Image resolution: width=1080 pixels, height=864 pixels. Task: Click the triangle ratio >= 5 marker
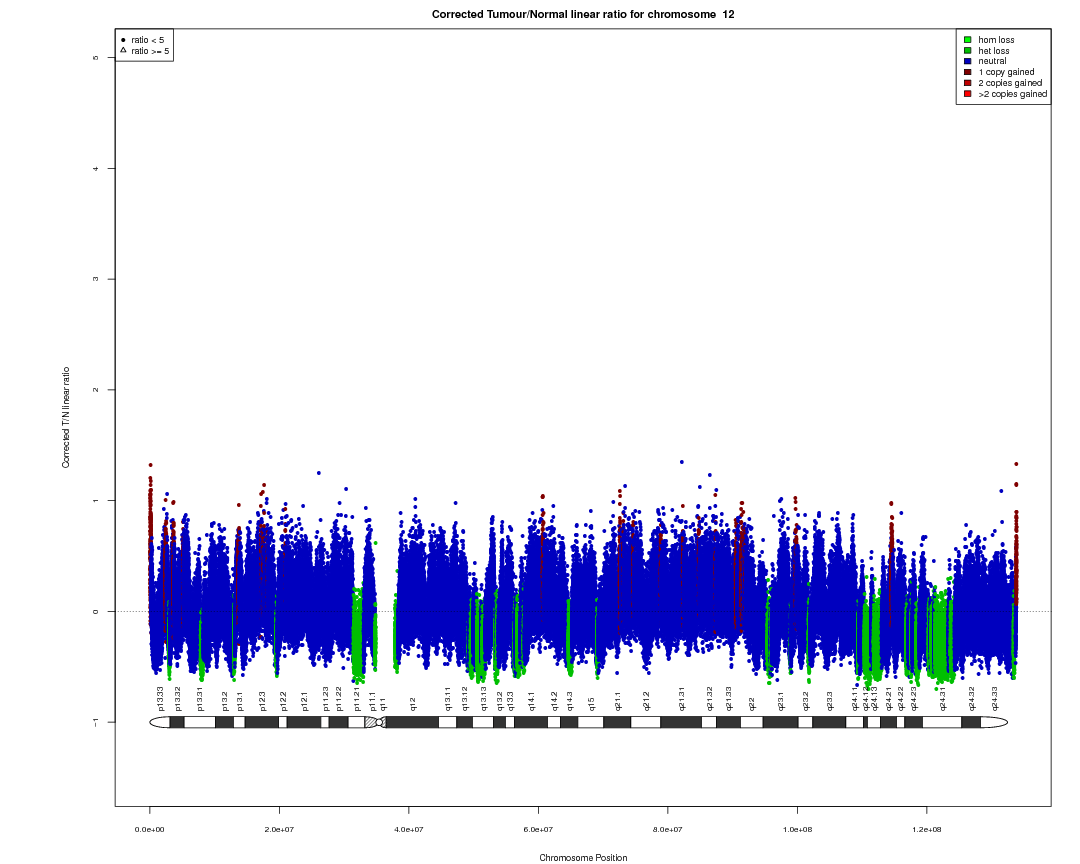point(123,50)
